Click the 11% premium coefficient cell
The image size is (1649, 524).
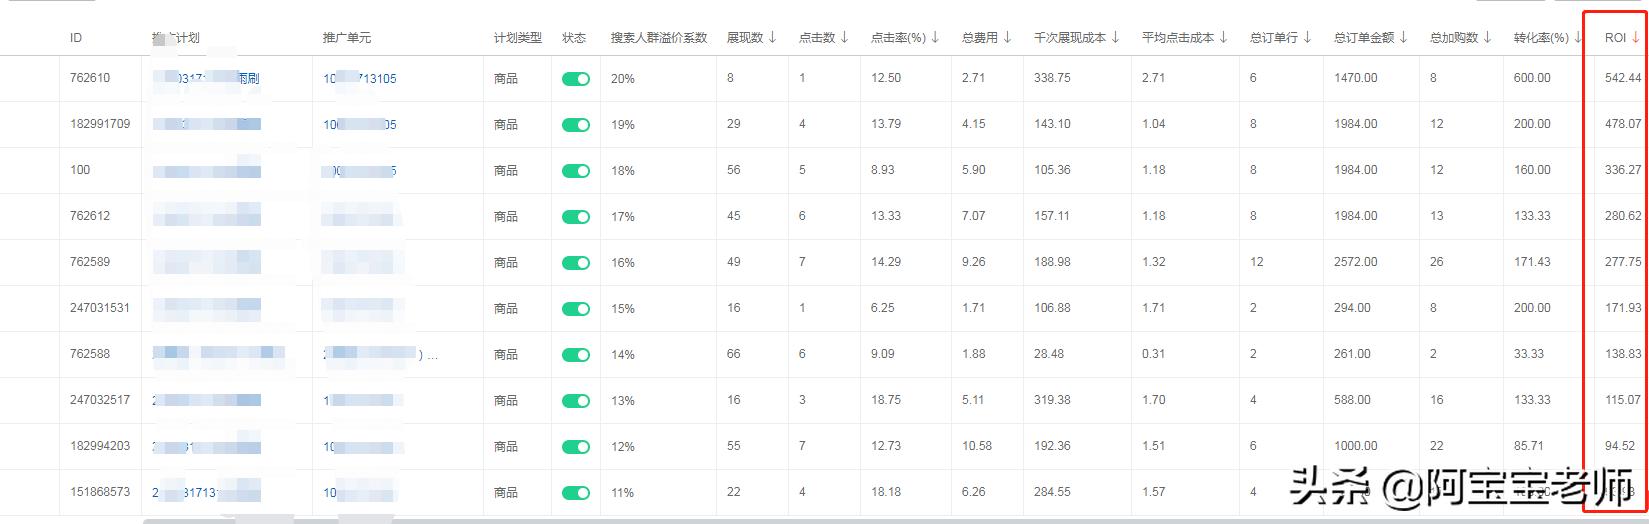(623, 492)
